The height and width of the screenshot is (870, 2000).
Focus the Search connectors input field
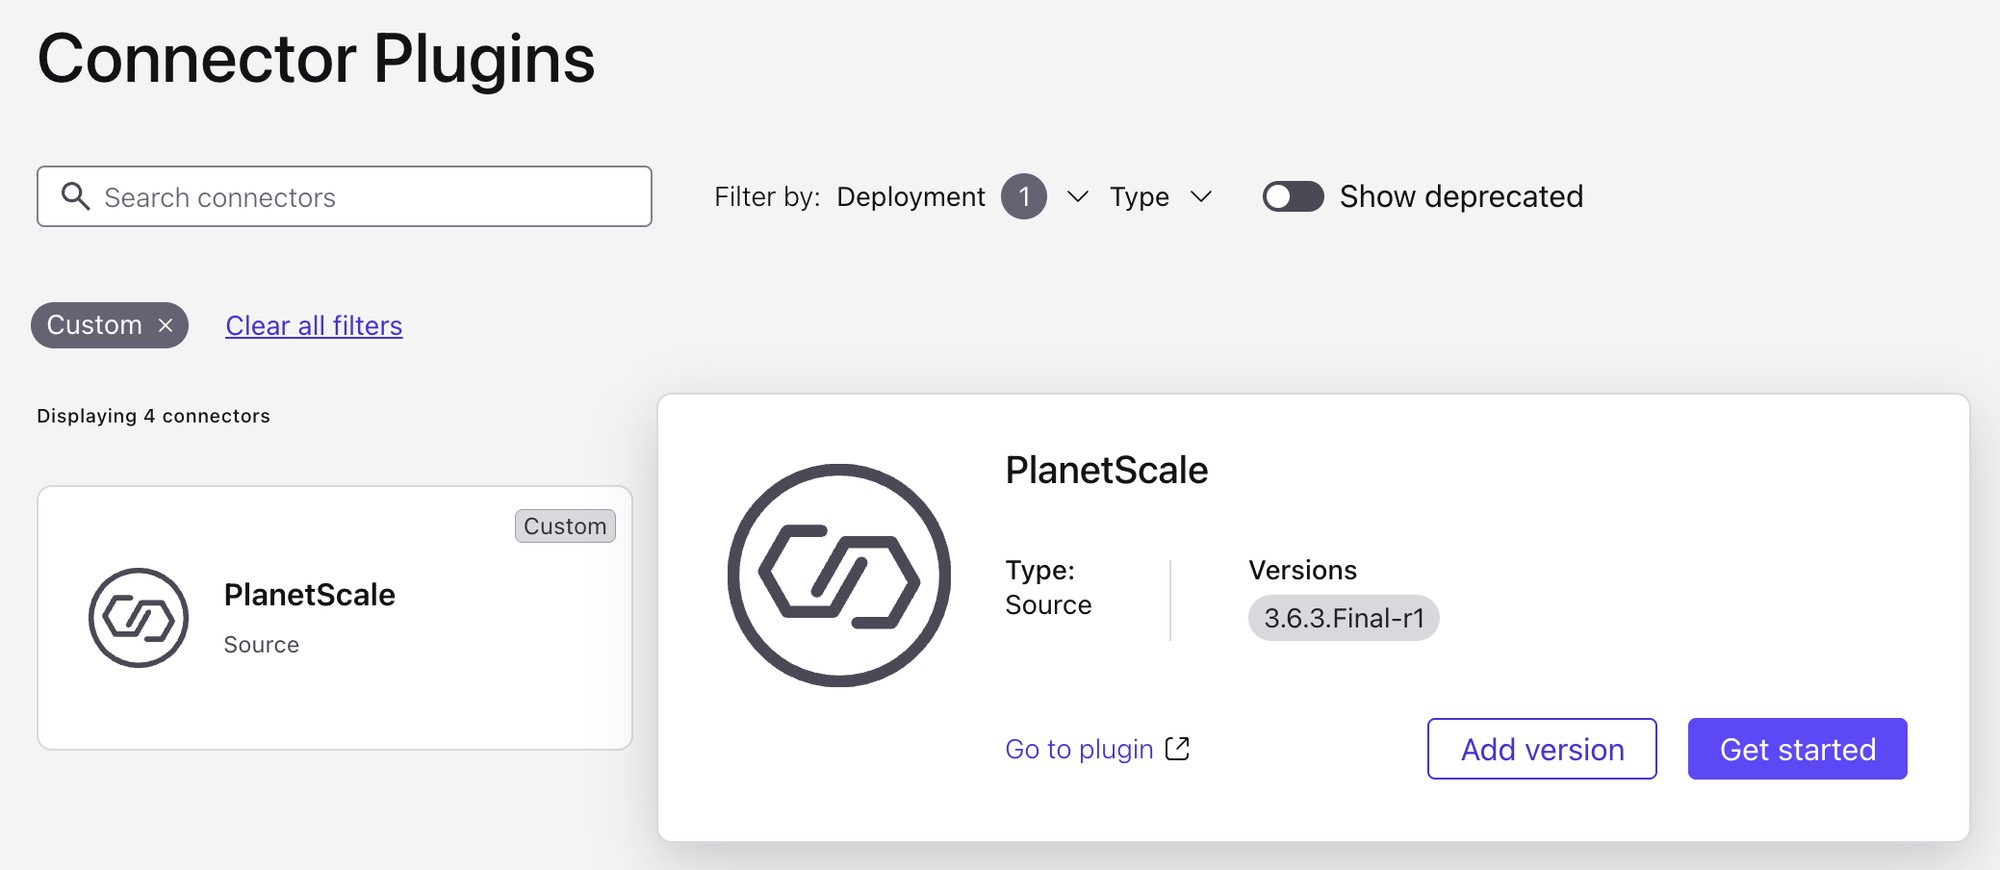(x=344, y=196)
